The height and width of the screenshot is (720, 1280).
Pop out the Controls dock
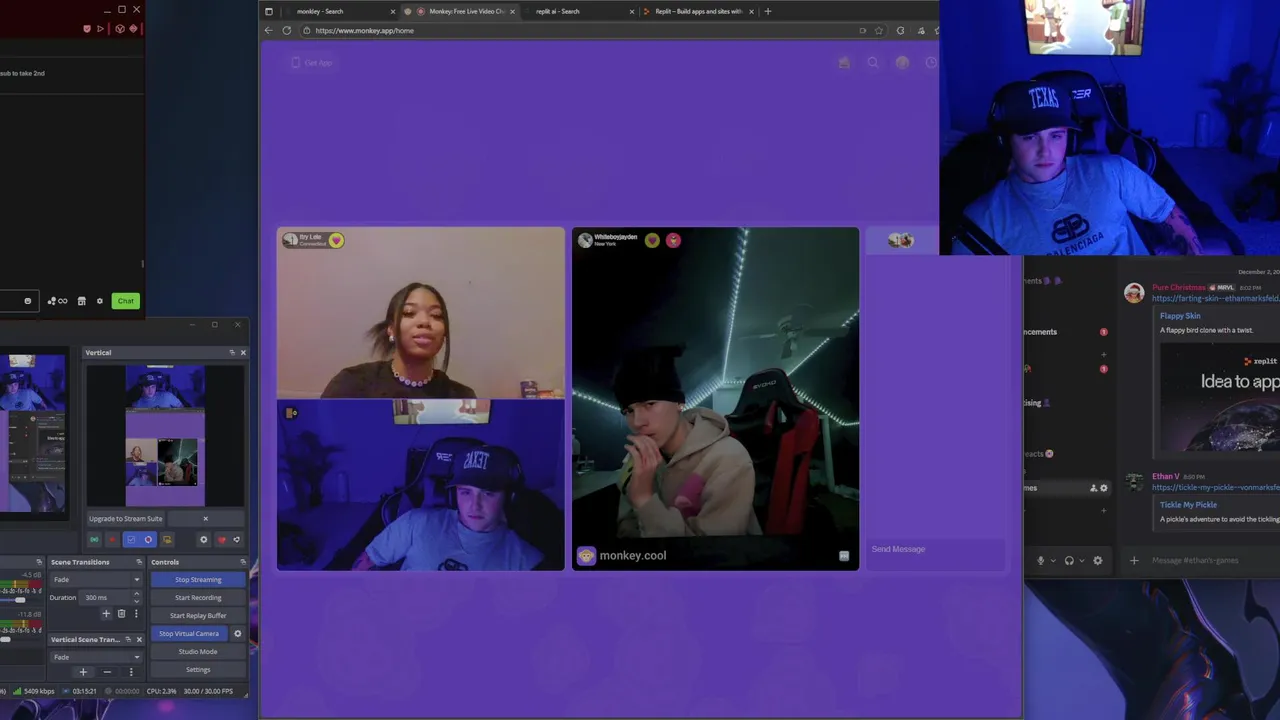[243, 562]
